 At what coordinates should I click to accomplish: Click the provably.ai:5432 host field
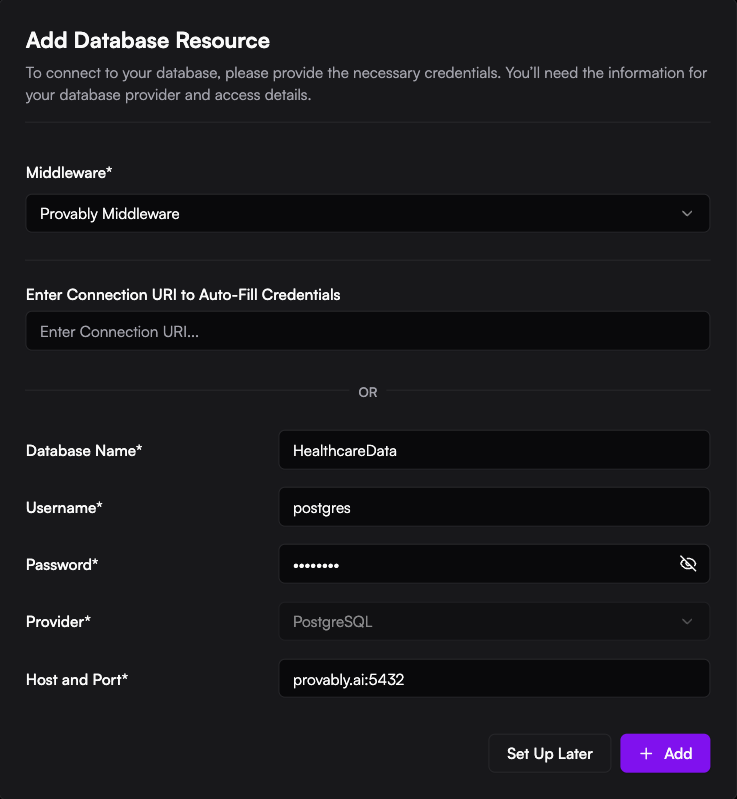tap(493, 679)
